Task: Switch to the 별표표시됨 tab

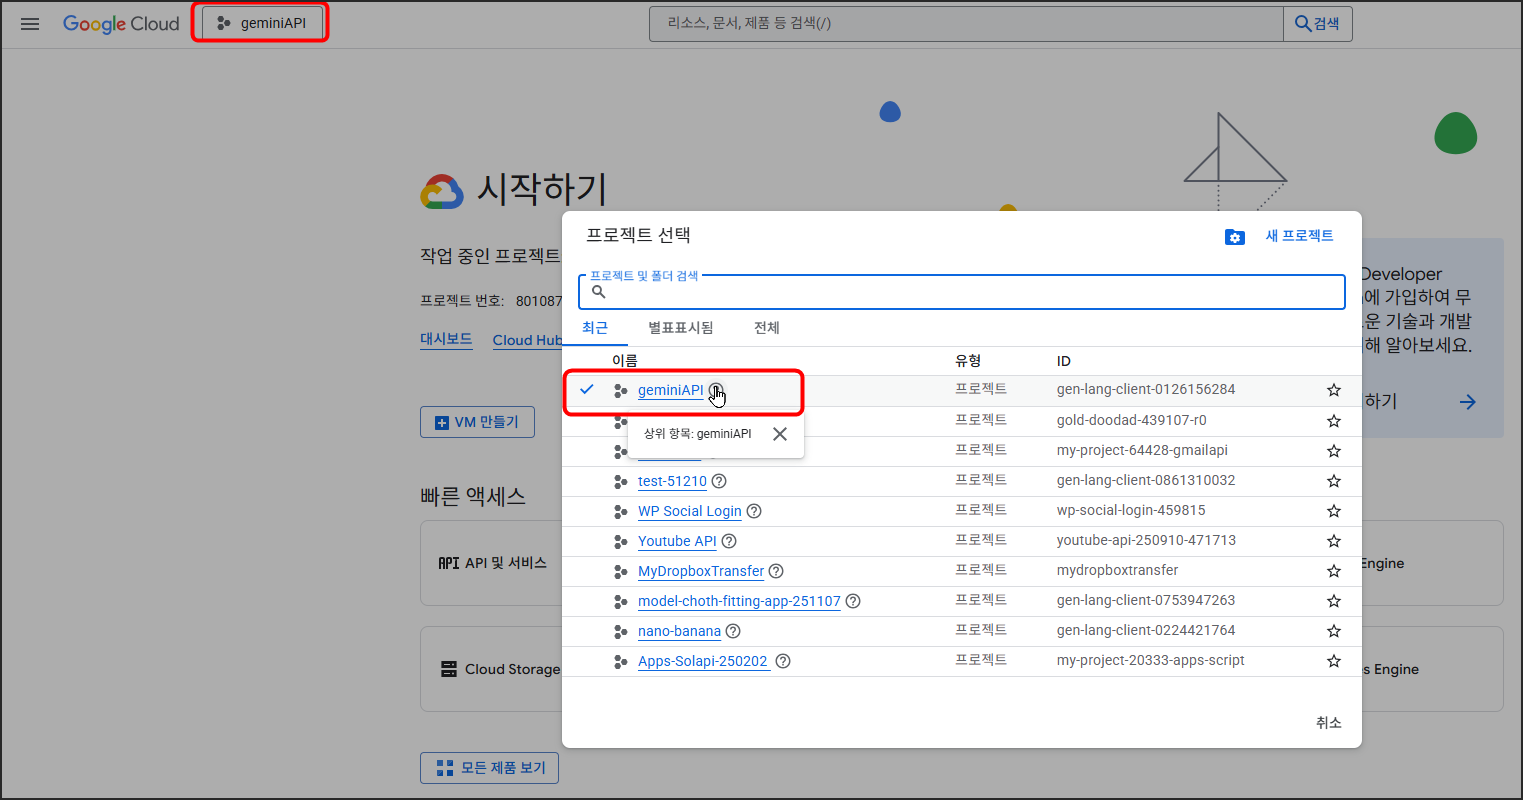Action: tap(681, 328)
